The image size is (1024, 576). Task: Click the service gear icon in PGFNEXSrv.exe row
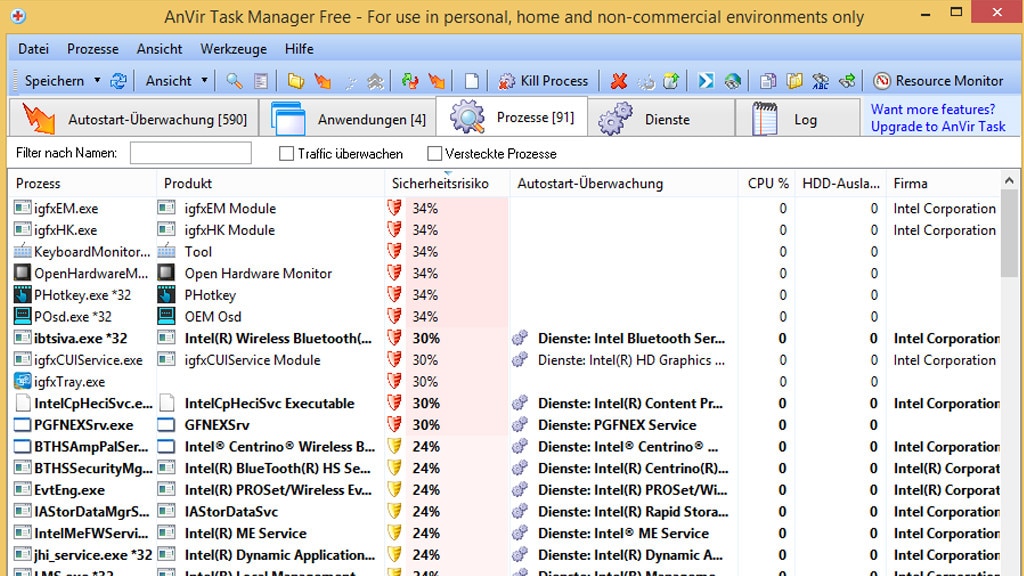(520, 425)
